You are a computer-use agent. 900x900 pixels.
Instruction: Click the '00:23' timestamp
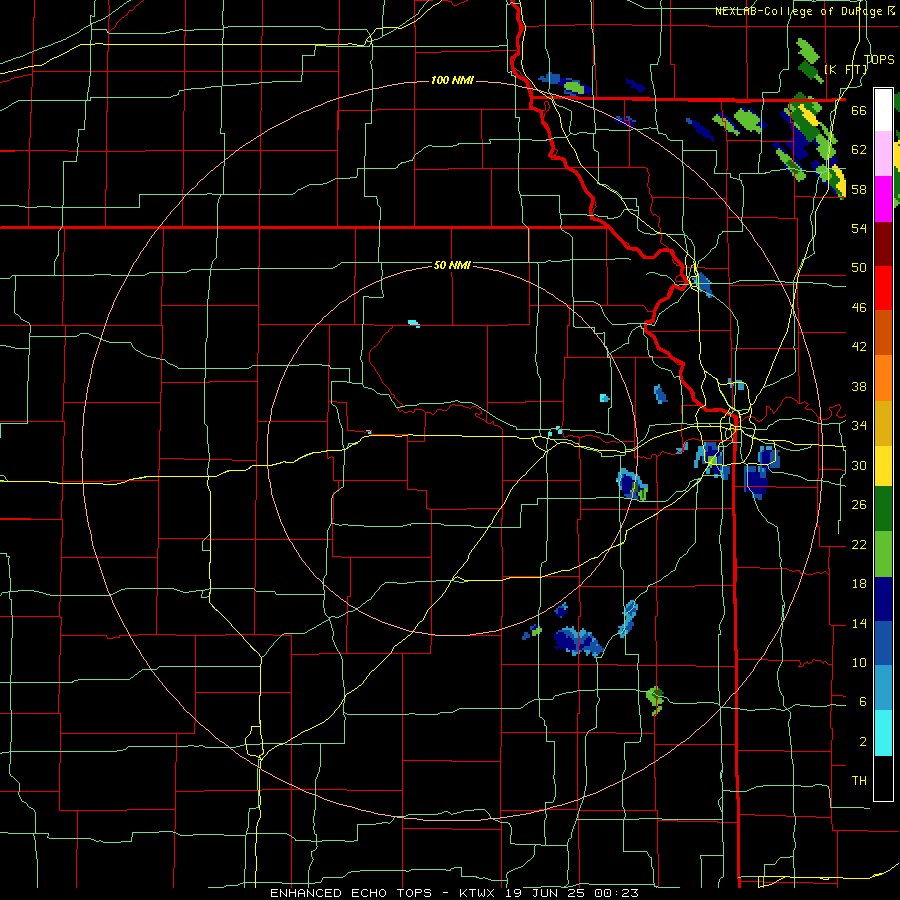point(616,893)
